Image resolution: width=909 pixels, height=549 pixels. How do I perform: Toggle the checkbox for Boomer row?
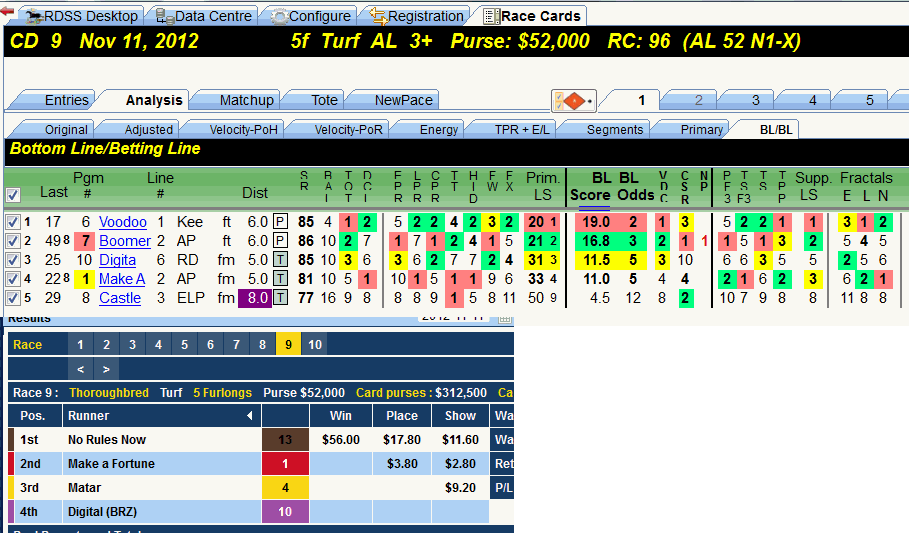point(13,241)
